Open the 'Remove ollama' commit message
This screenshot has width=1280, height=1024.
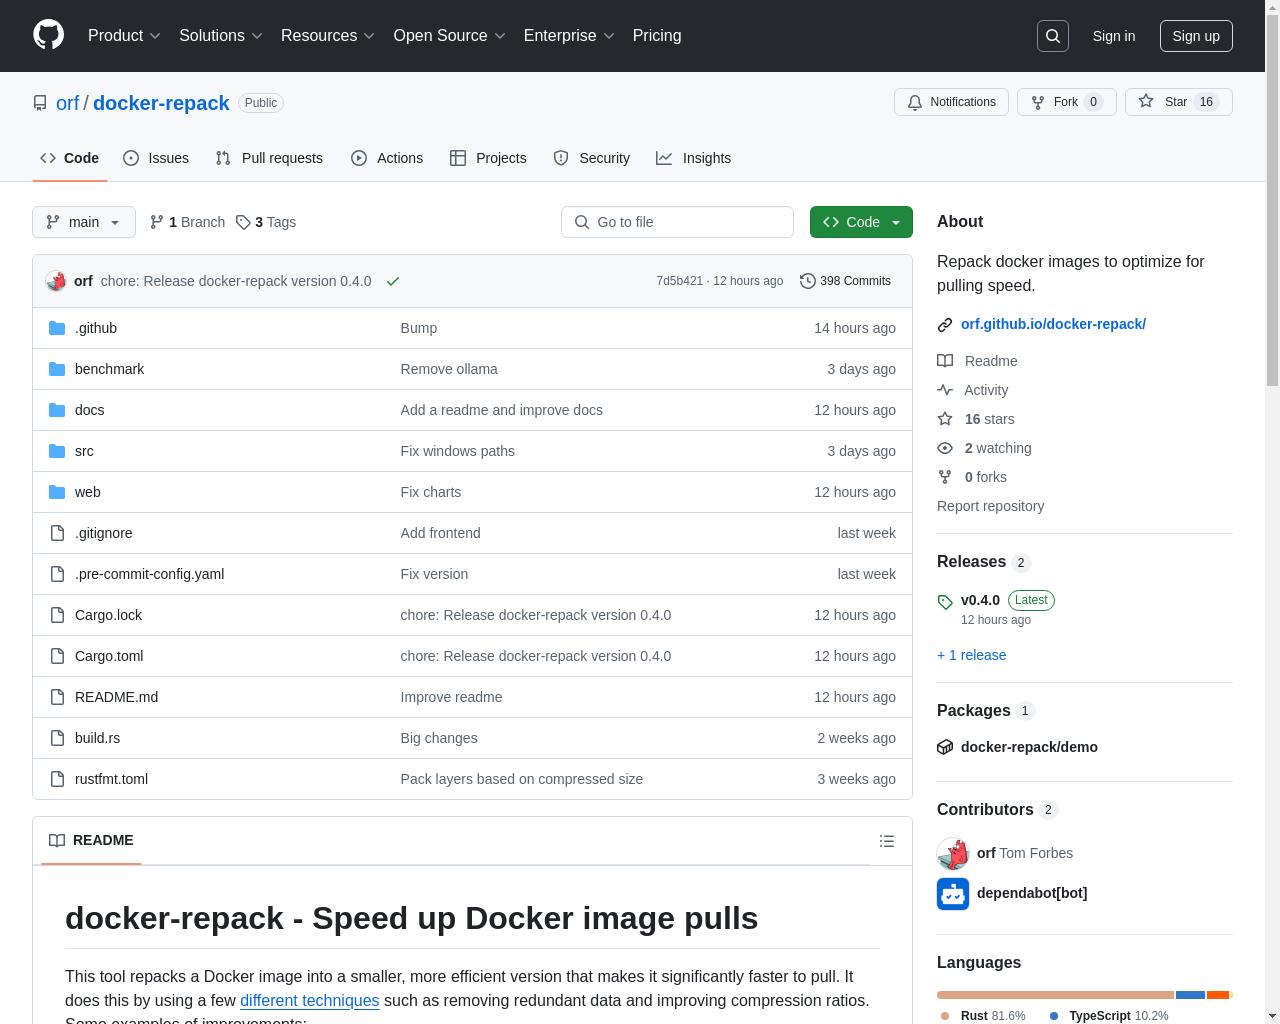click(449, 369)
